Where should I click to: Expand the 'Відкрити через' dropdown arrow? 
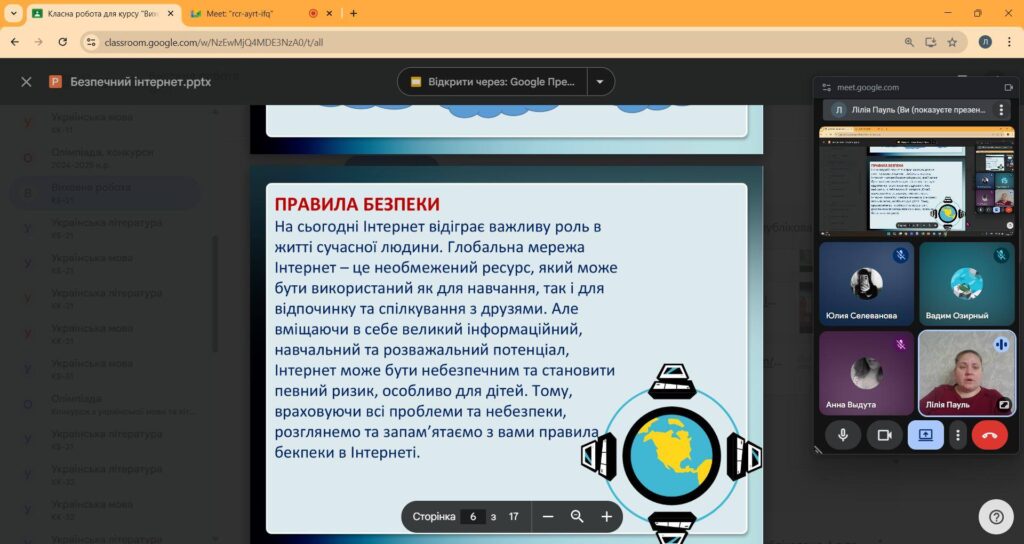click(600, 82)
